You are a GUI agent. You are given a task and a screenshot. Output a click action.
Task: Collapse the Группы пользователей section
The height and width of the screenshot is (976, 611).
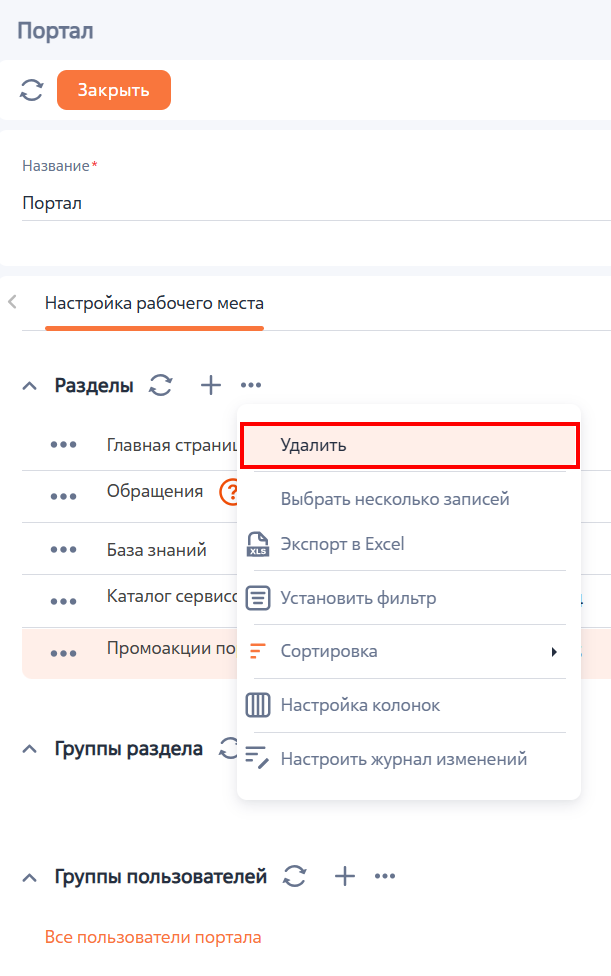(x=29, y=878)
